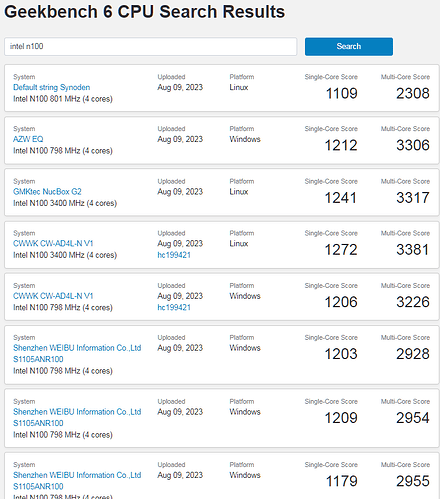Select the multi-core score 3226
Image resolution: width=440 pixels, height=499 pixels.
pos(413,302)
